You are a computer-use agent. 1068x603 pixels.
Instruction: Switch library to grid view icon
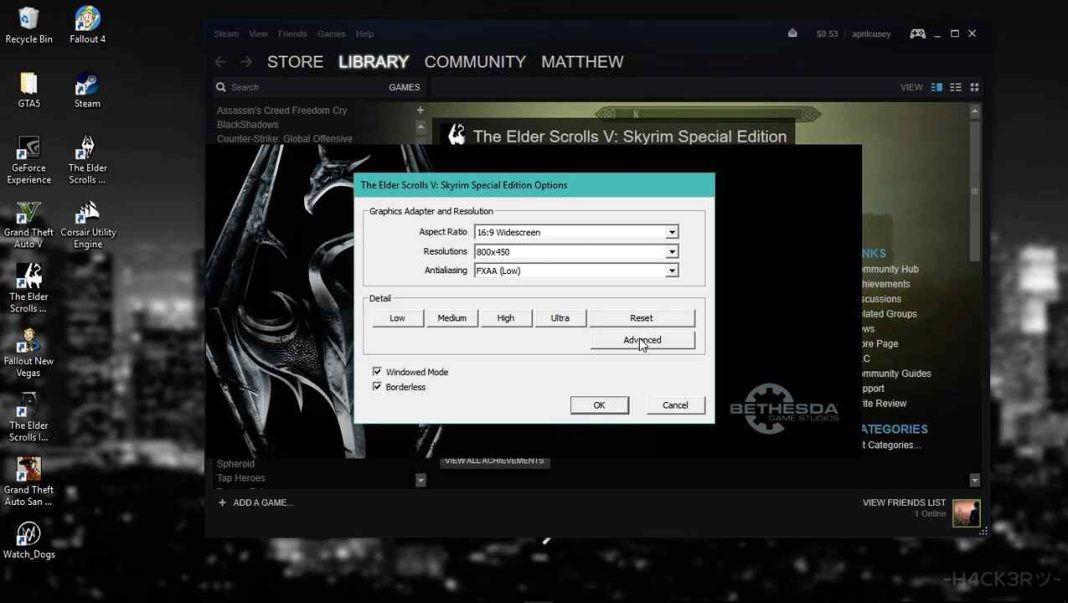[974, 87]
